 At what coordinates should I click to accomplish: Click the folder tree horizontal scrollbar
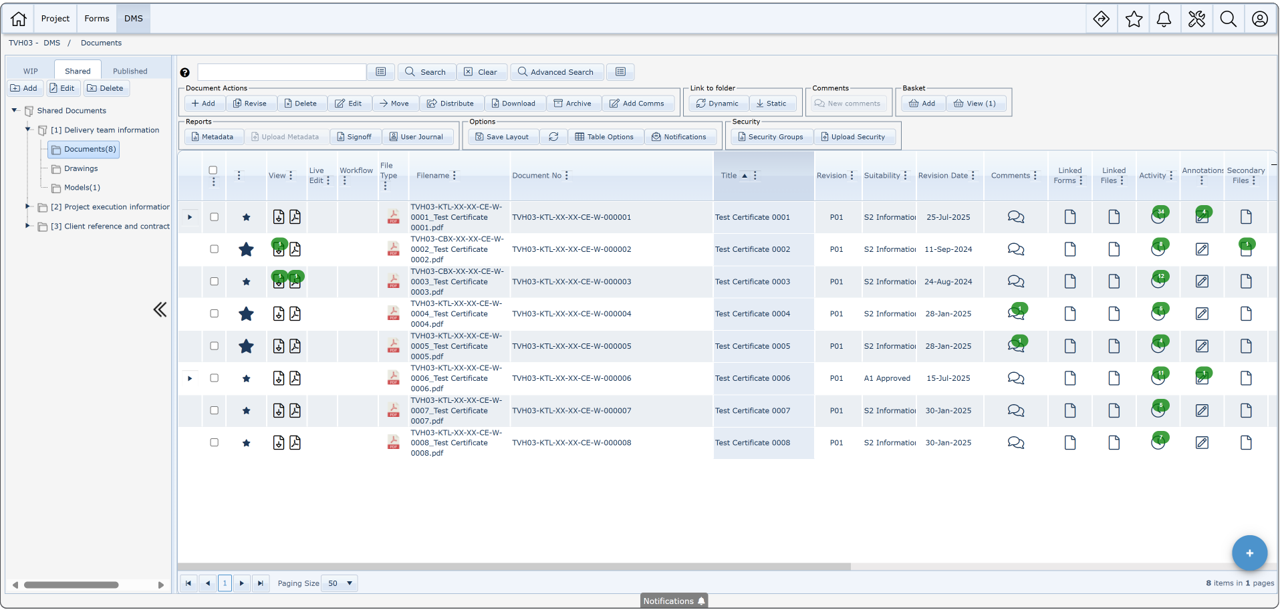71,585
